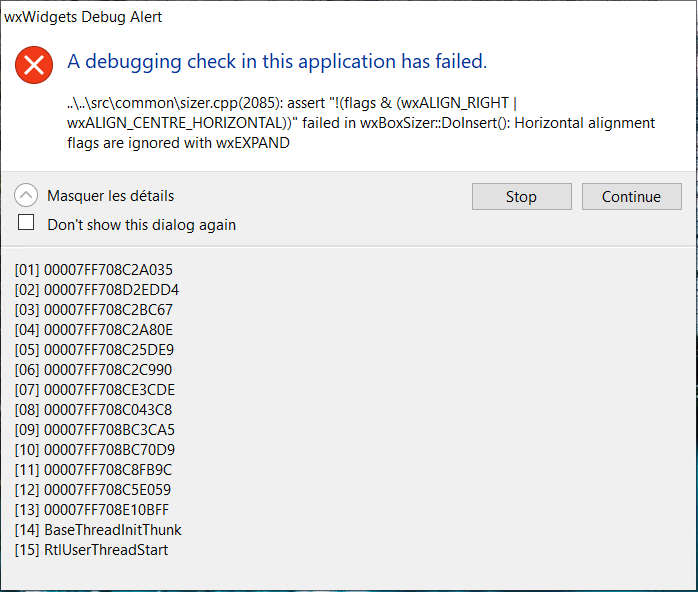Collapse details with the chevron-up circle
Screen dimensions: 698x592
(26, 195)
